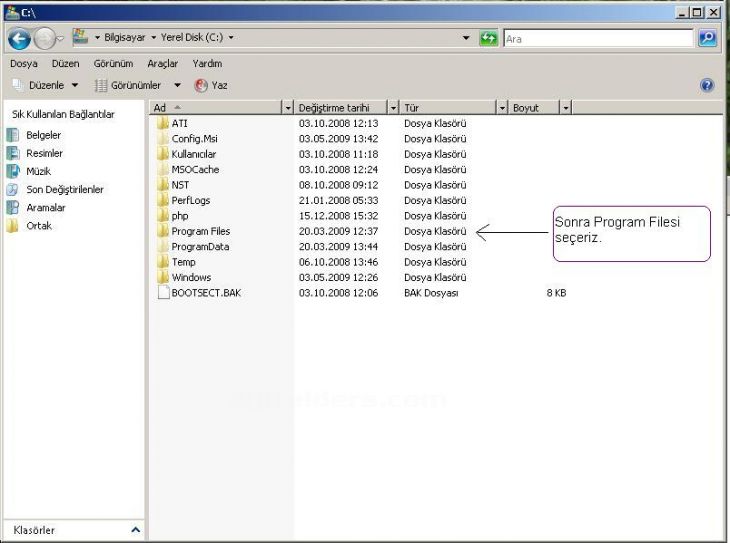Click the 8 KB size value
Image resolution: width=730 pixels, height=543 pixels.
(556, 292)
